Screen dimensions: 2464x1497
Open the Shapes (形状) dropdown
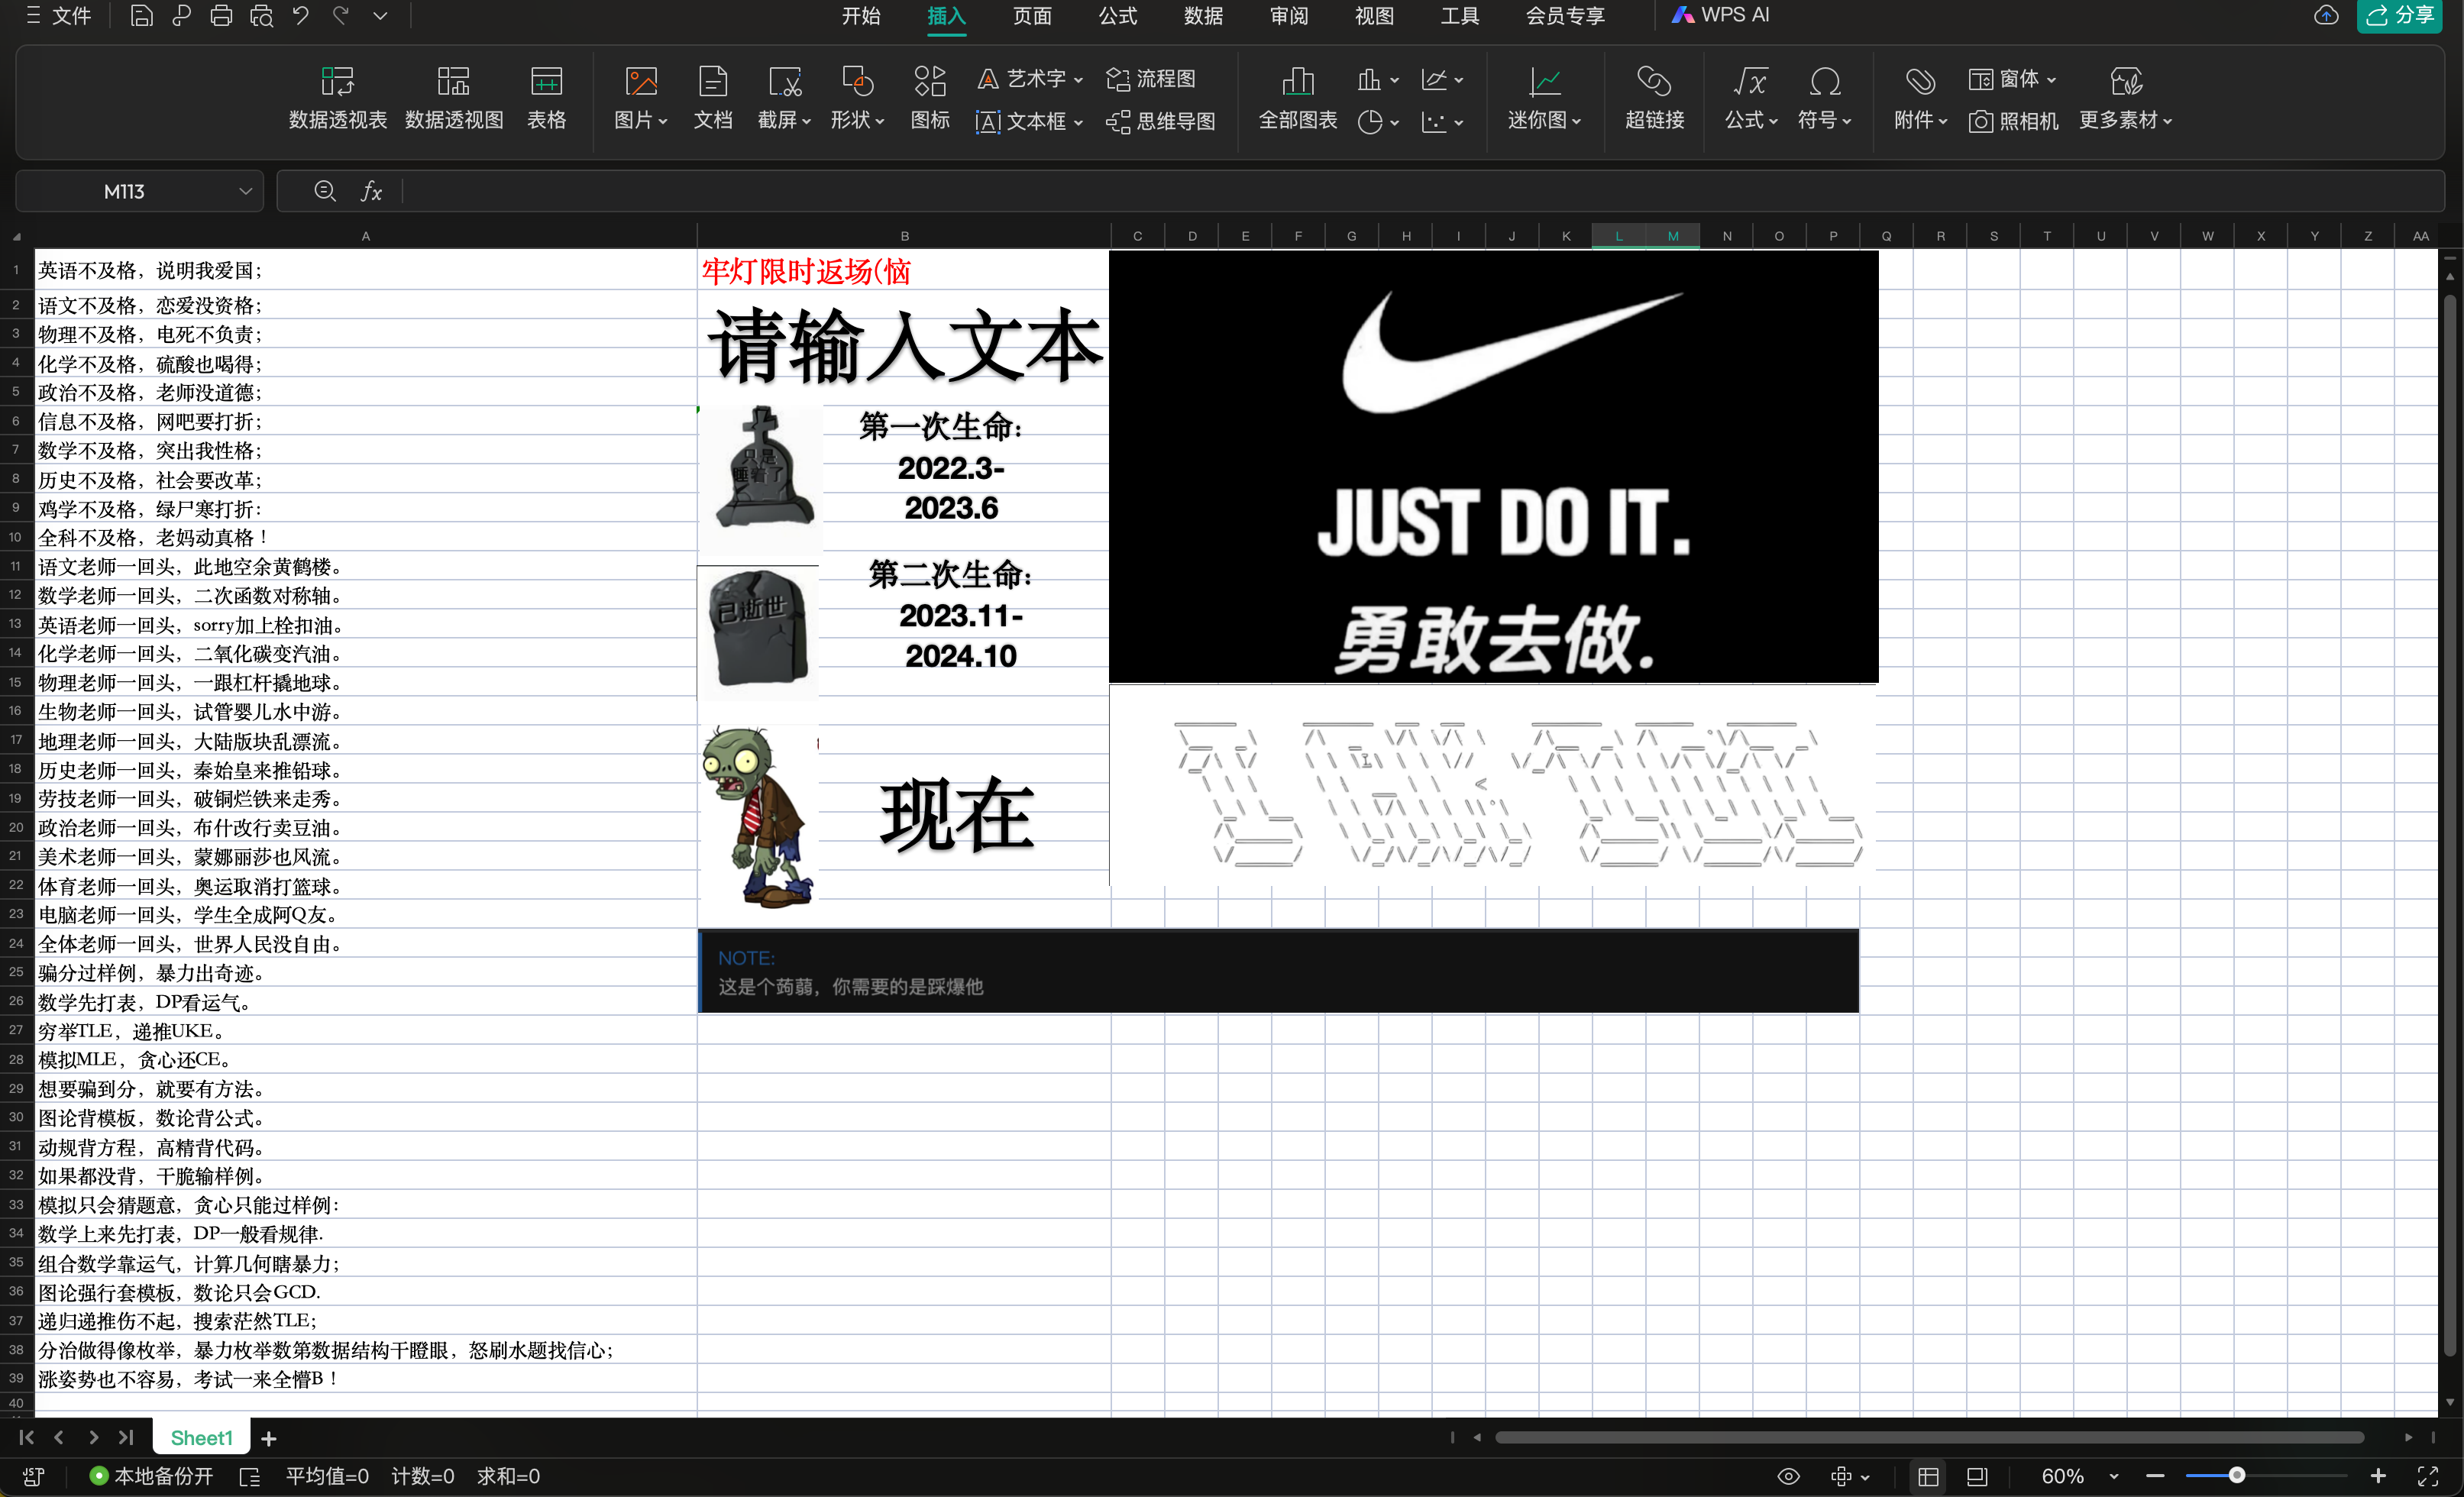tap(857, 98)
